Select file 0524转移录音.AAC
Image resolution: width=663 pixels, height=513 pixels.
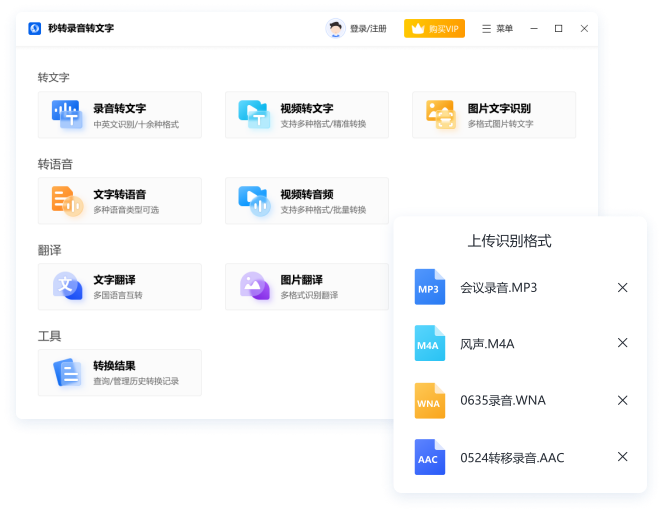[512, 458]
